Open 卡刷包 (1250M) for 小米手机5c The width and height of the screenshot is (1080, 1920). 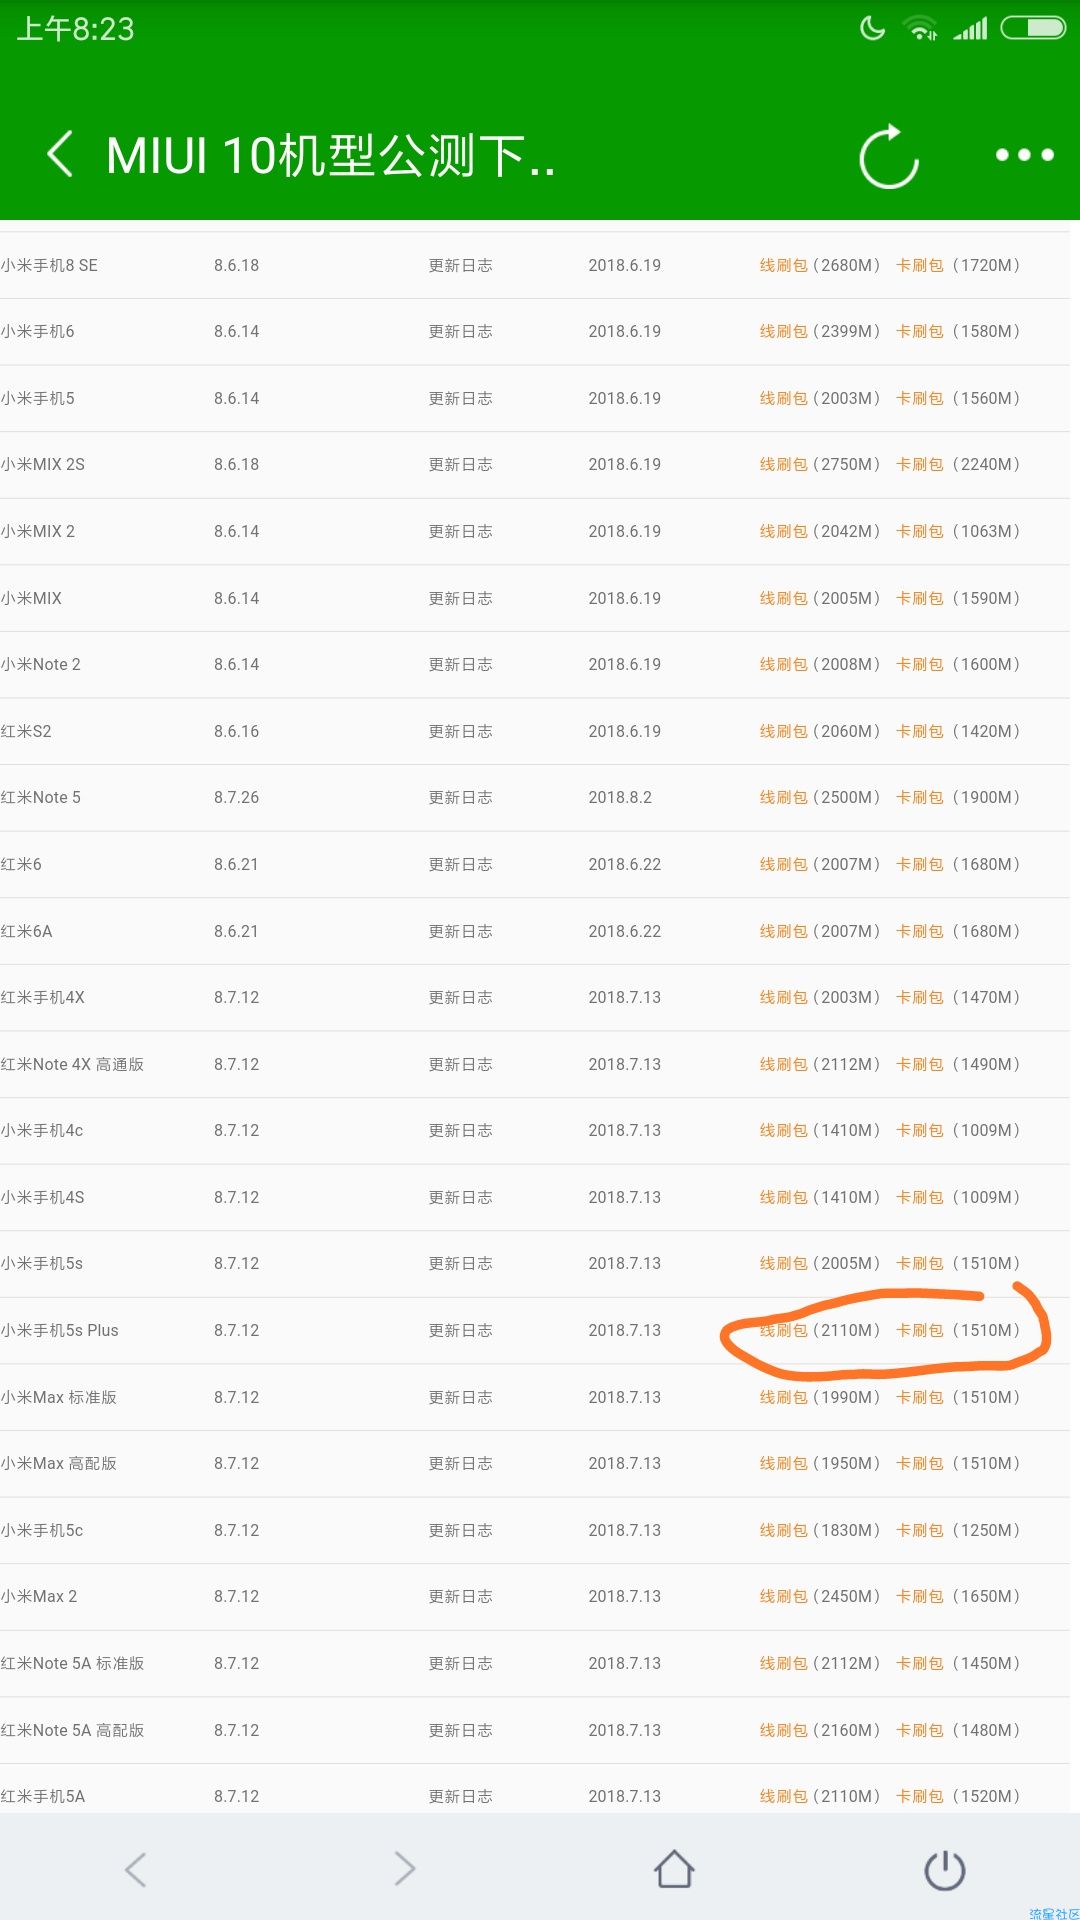[920, 1530]
